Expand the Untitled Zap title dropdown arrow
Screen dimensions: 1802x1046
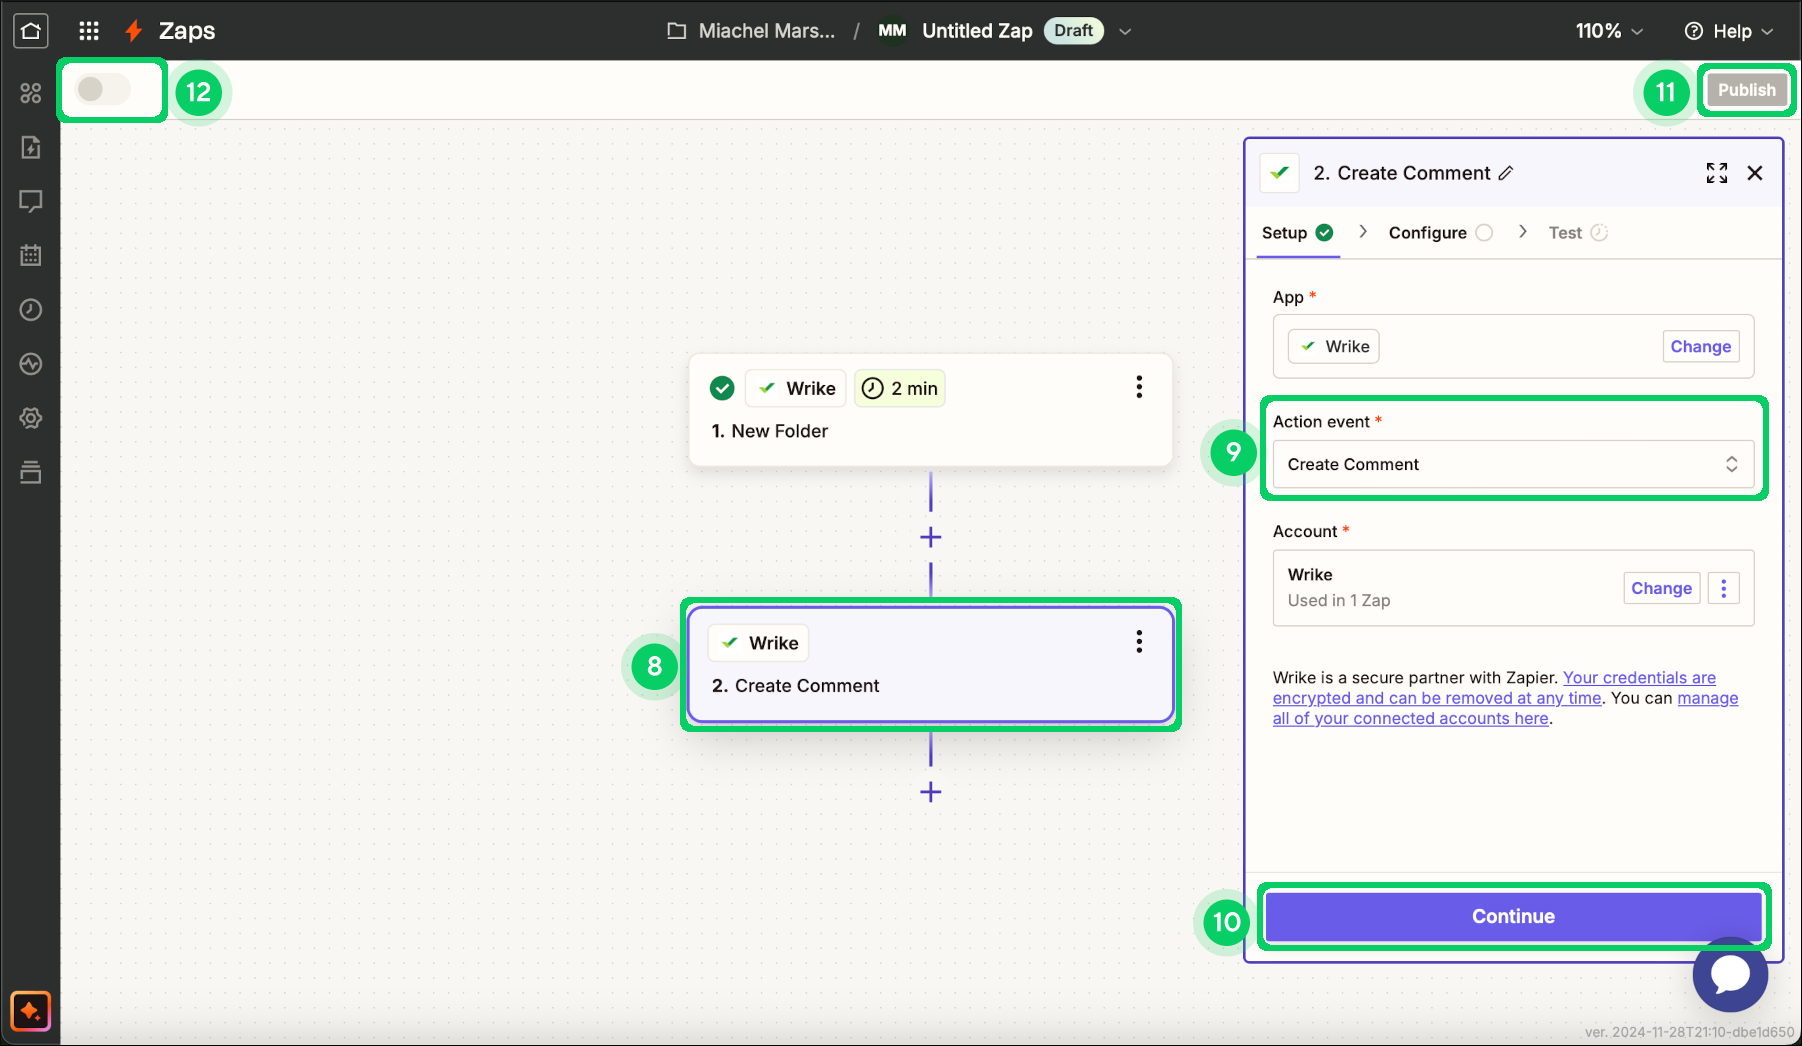coord(1125,31)
